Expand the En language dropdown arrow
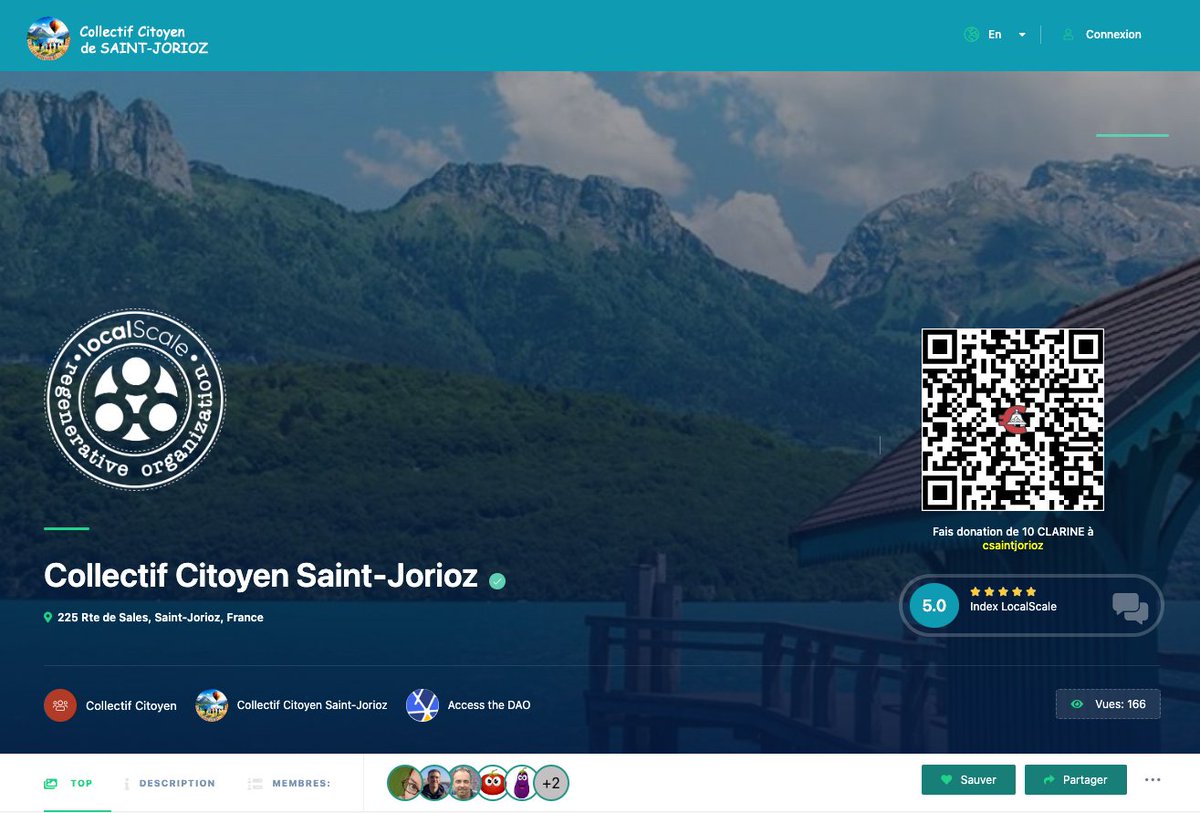Screen dimensions: 1200x813 pos(1022,34)
